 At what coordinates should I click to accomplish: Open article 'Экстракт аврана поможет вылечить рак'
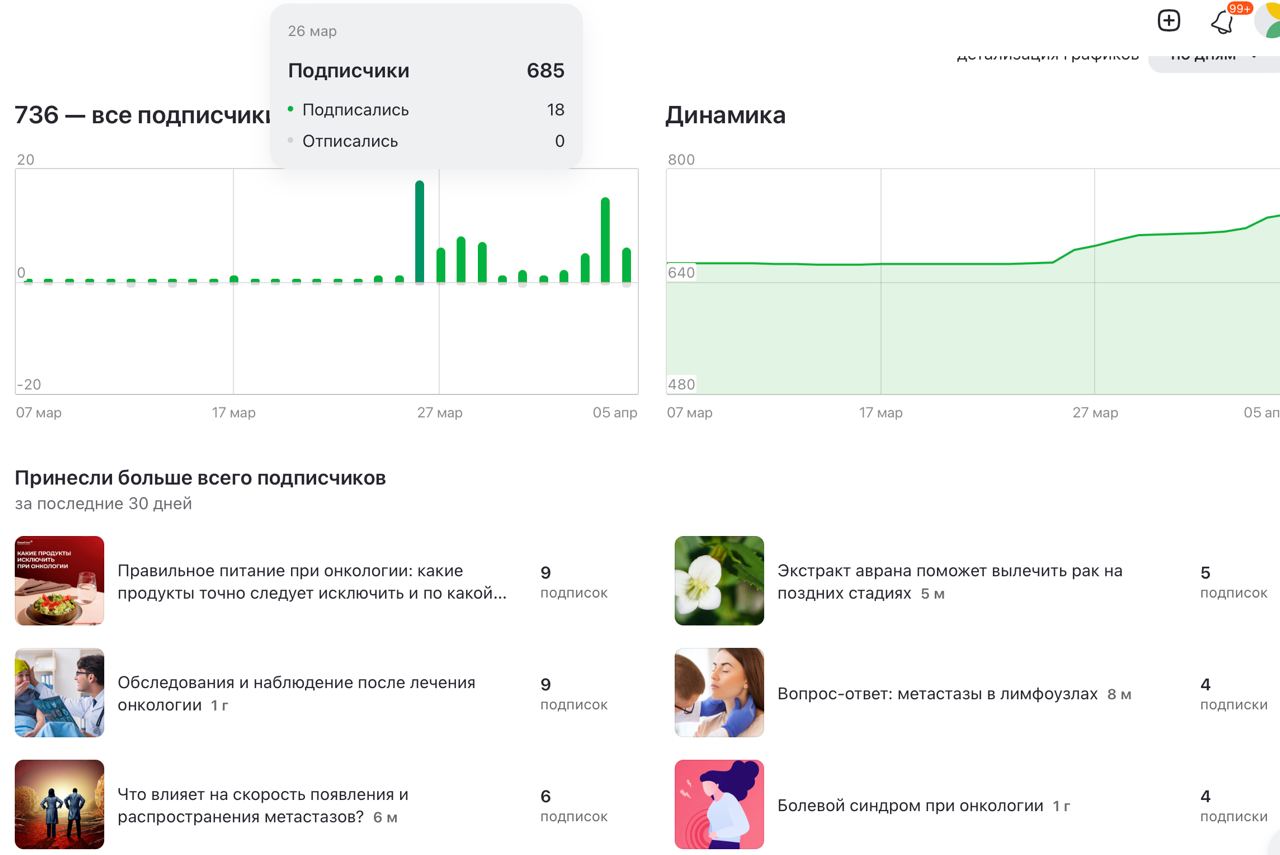pos(950,582)
